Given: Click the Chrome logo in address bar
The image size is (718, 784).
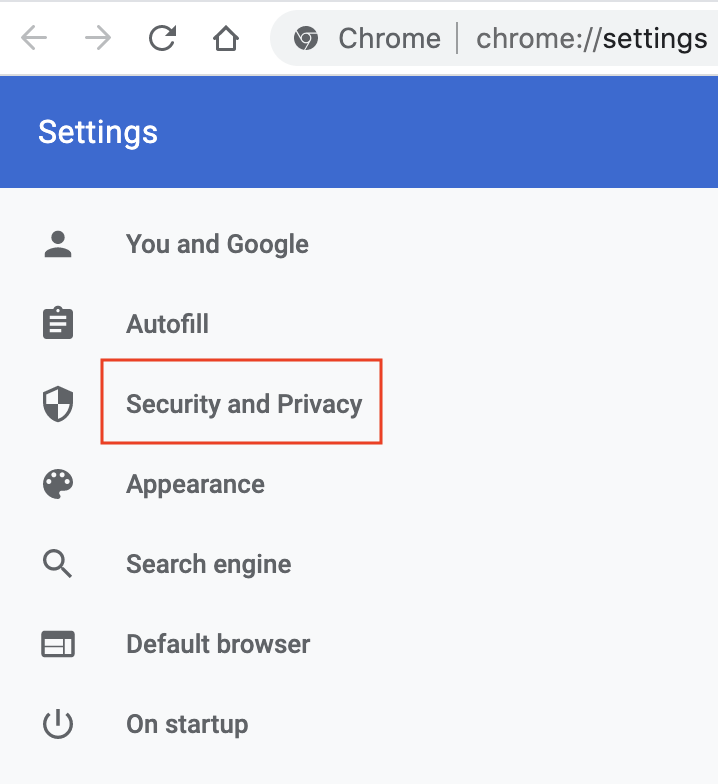Looking at the screenshot, I should [306, 39].
